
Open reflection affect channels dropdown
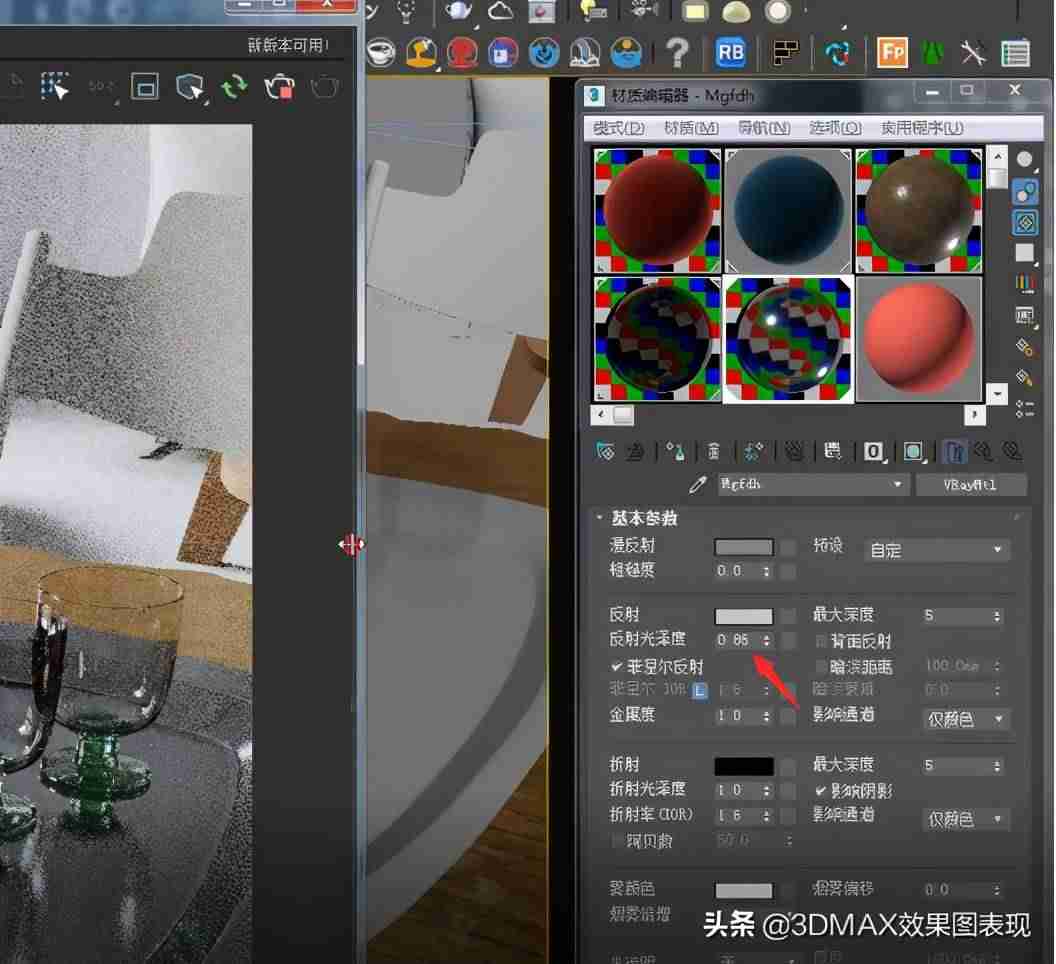coord(964,719)
